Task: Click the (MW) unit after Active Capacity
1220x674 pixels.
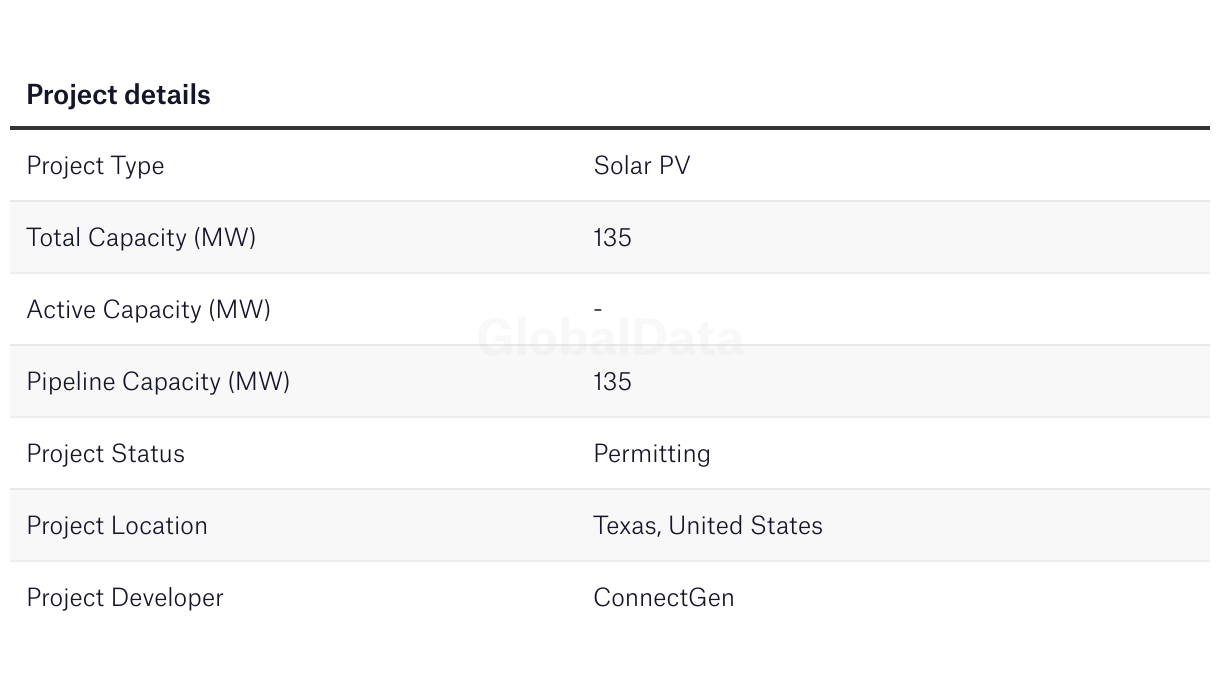Action: [x=240, y=310]
